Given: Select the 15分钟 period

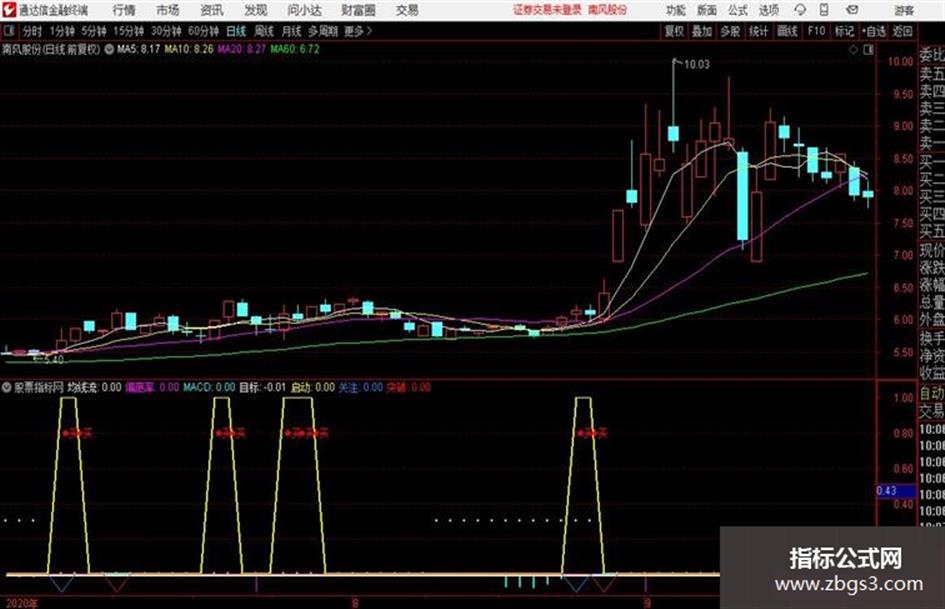Looking at the screenshot, I should coord(128,31).
